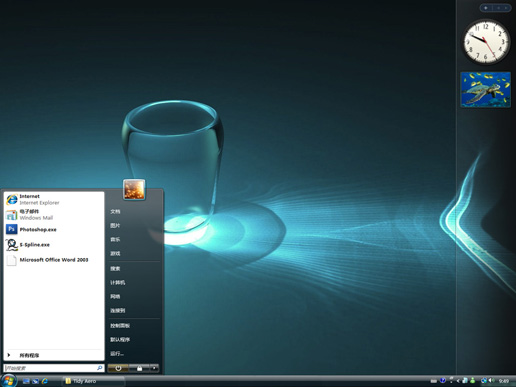Open Control Panel from the Start menu
516x387 pixels.
coord(120,326)
